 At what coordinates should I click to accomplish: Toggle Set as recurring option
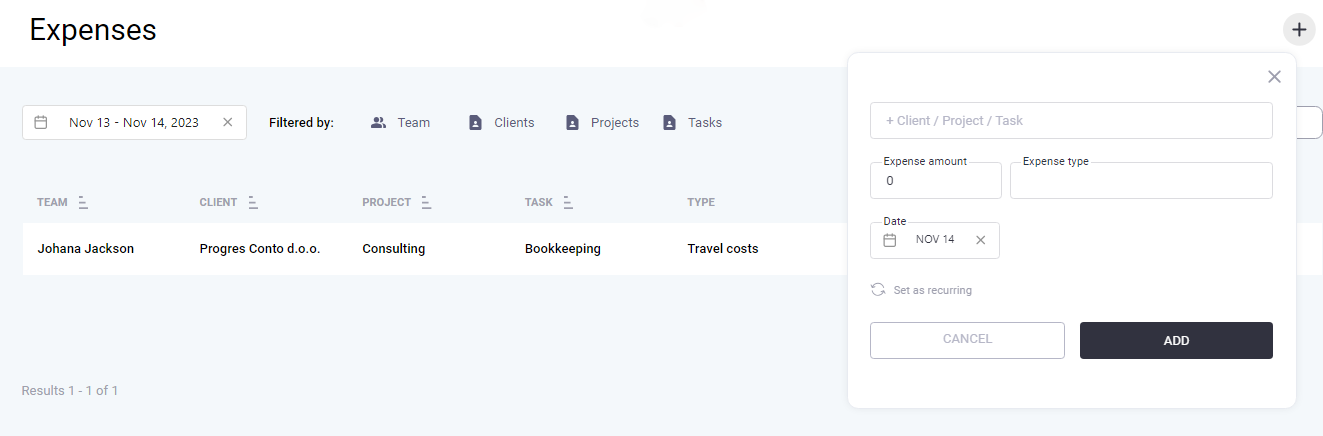click(x=921, y=290)
